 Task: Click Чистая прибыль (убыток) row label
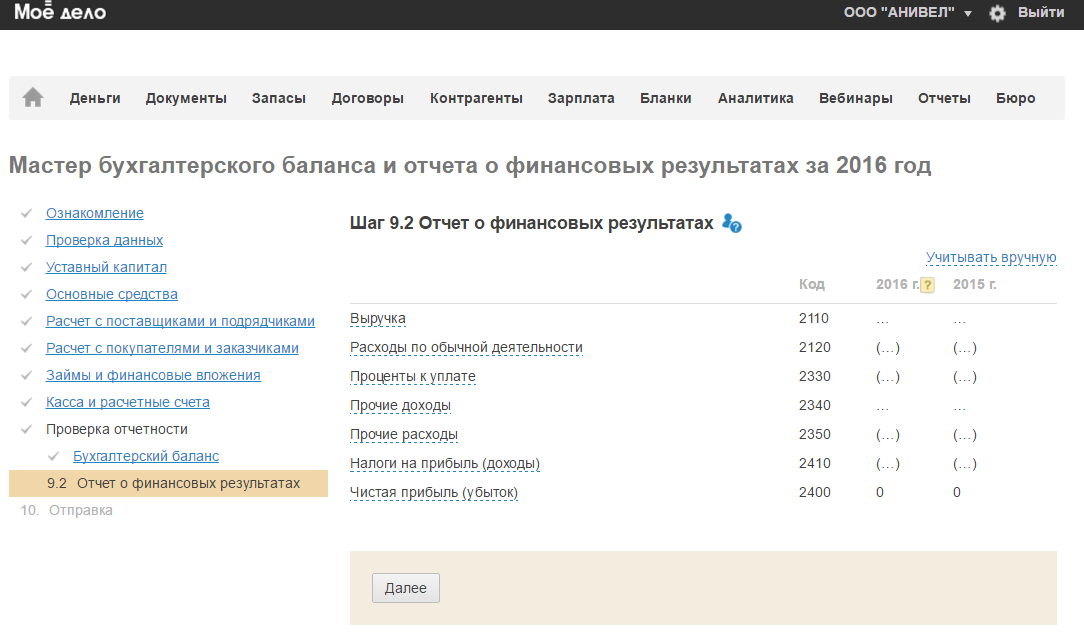(434, 492)
